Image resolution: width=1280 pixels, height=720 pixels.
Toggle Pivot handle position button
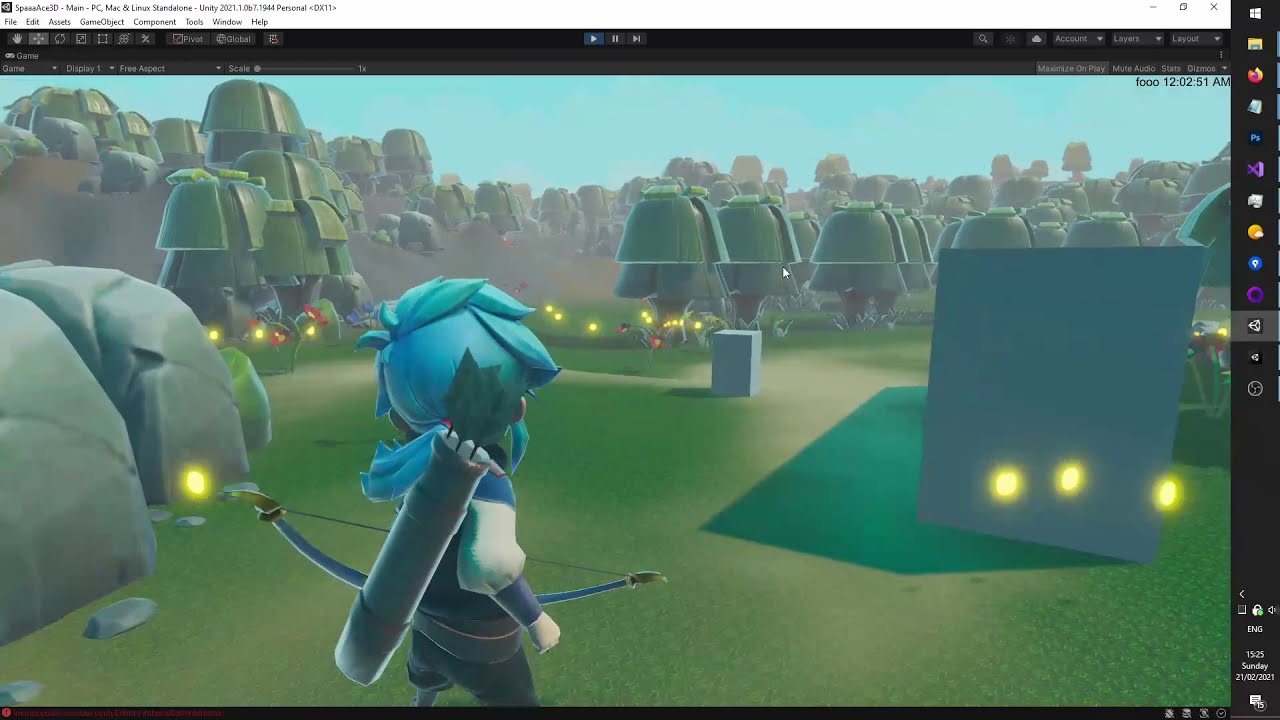pyautogui.click(x=187, y=39)
